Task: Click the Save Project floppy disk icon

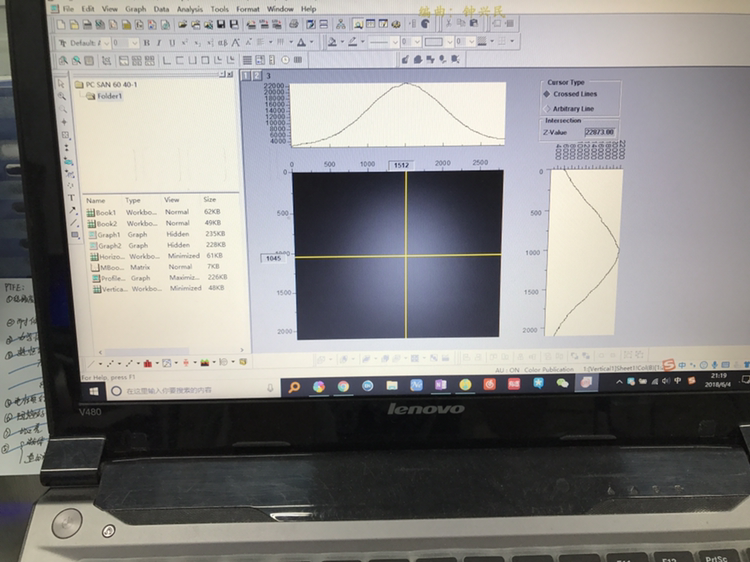Action: point(221,24)
